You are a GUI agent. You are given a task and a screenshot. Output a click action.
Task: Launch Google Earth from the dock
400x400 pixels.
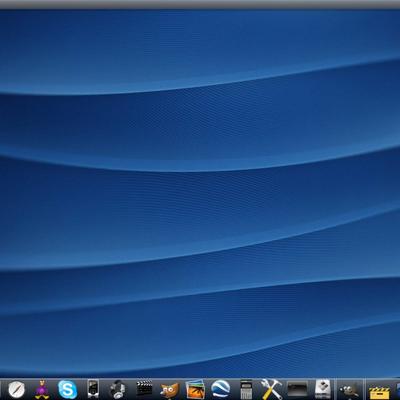pos(220,389)
